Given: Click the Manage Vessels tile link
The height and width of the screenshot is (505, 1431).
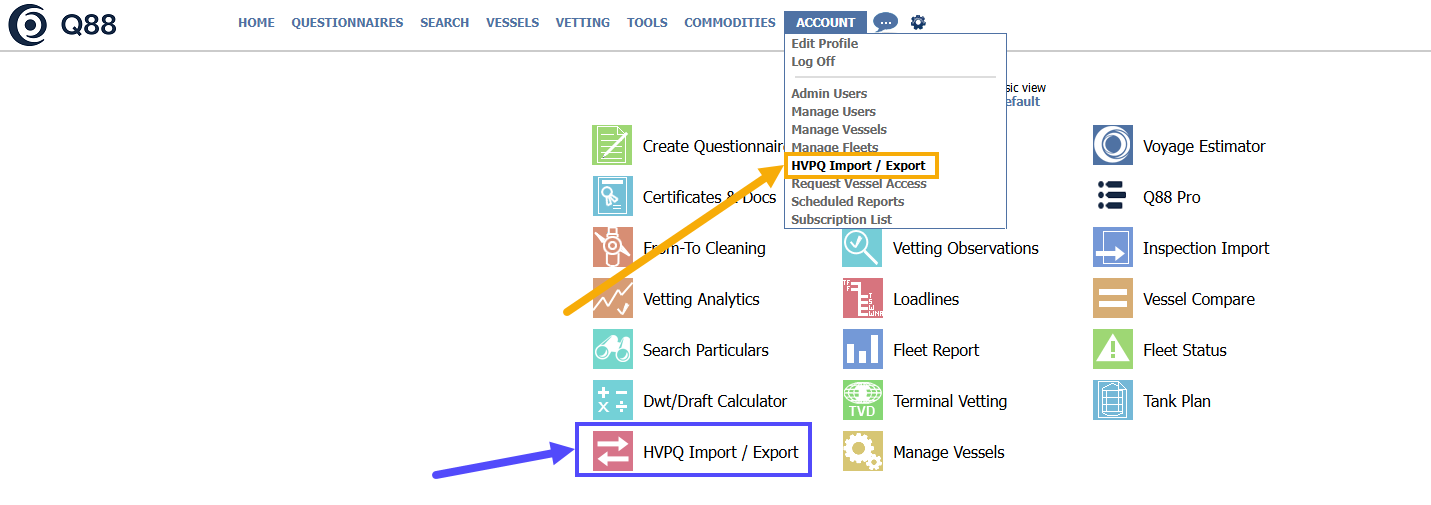Looking at the screenshot, I should (x=948, y=452).
